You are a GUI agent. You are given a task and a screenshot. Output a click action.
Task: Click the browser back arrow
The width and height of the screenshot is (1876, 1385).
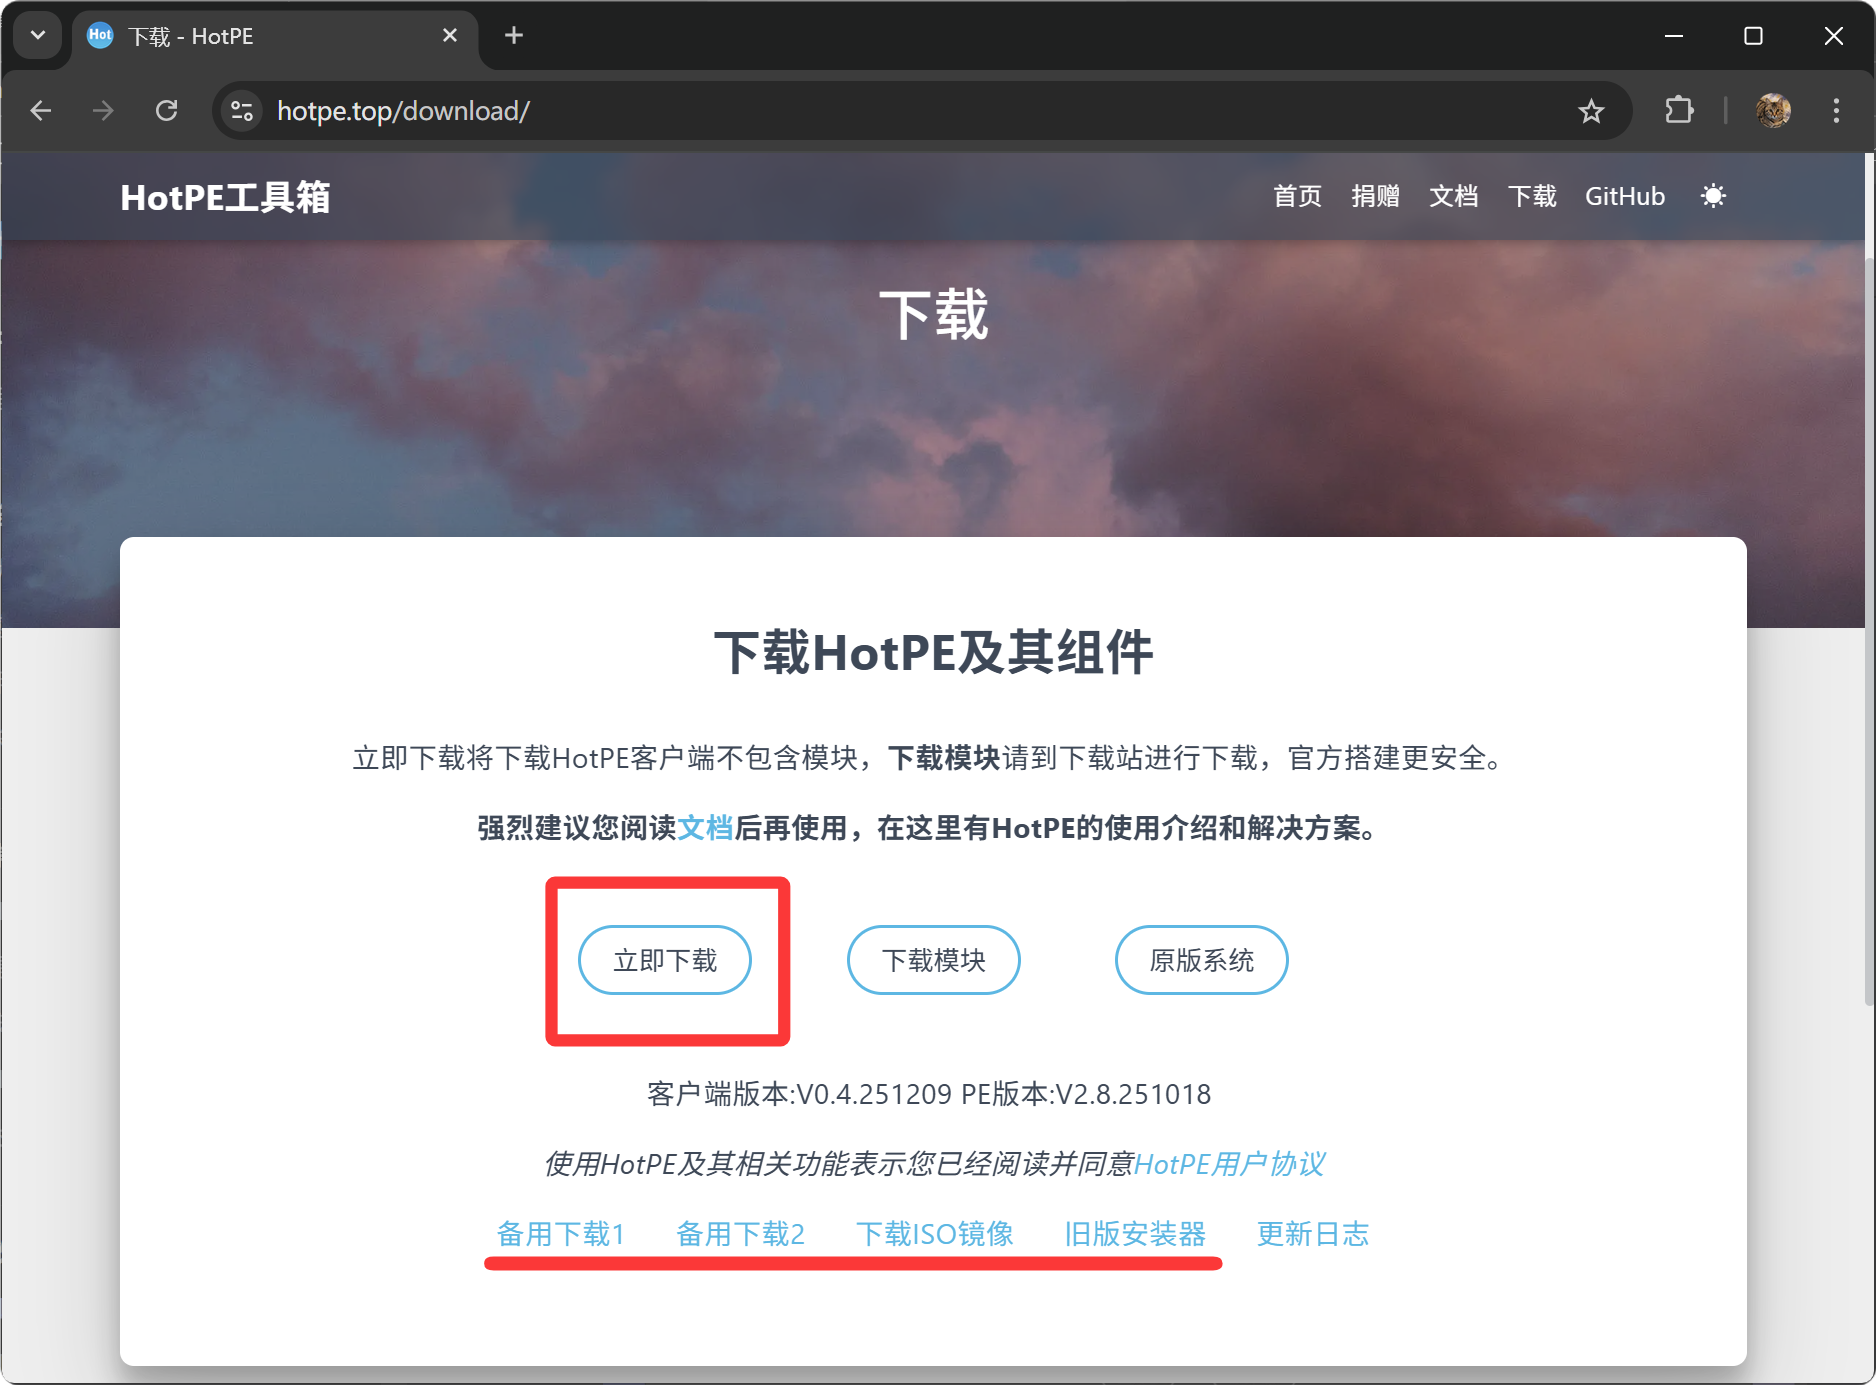[x=41, y=111]
